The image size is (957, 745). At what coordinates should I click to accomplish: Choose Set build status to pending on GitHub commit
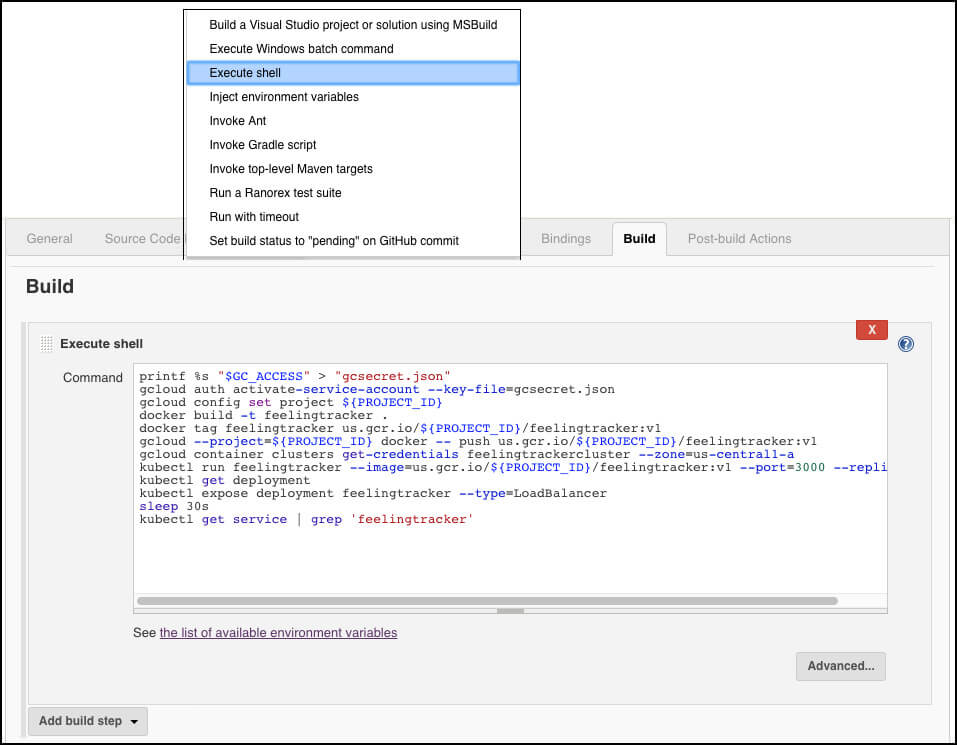[353, 241]
